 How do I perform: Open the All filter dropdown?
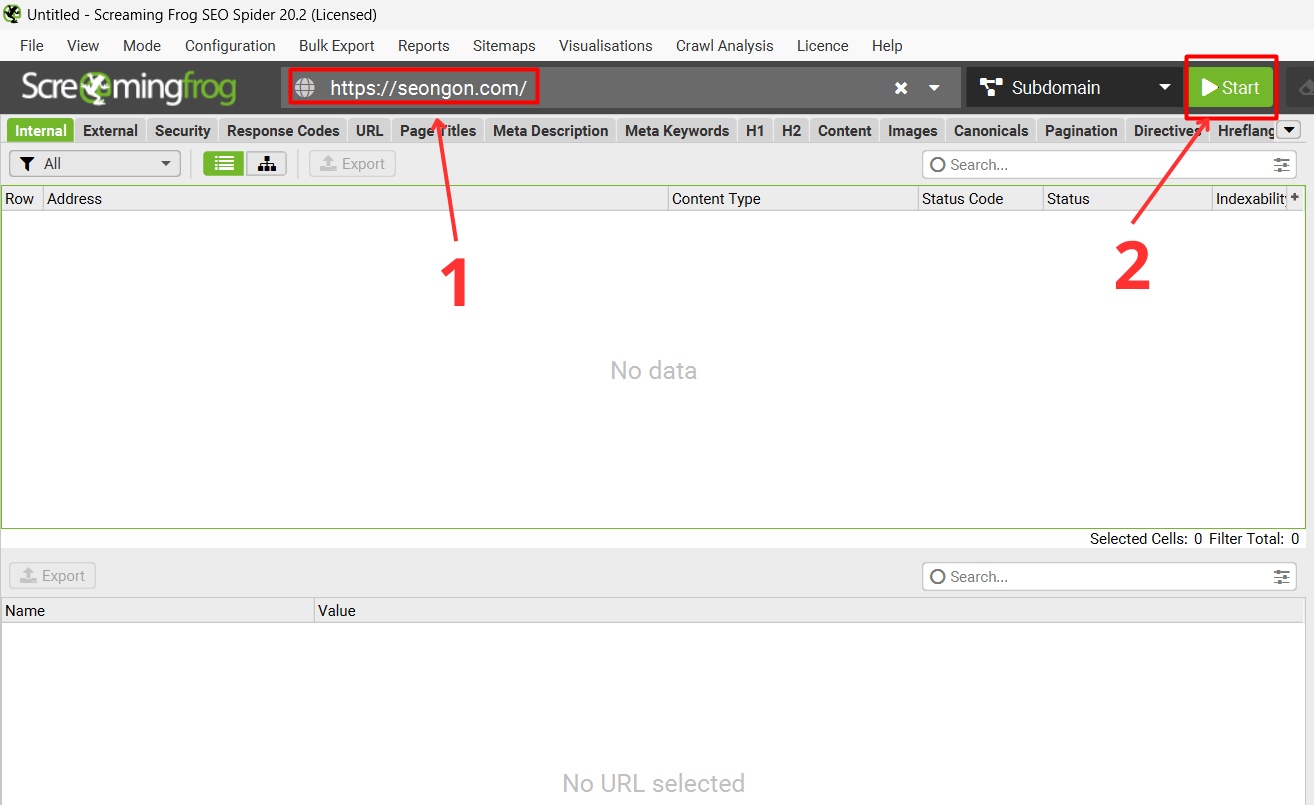[95, 164]
